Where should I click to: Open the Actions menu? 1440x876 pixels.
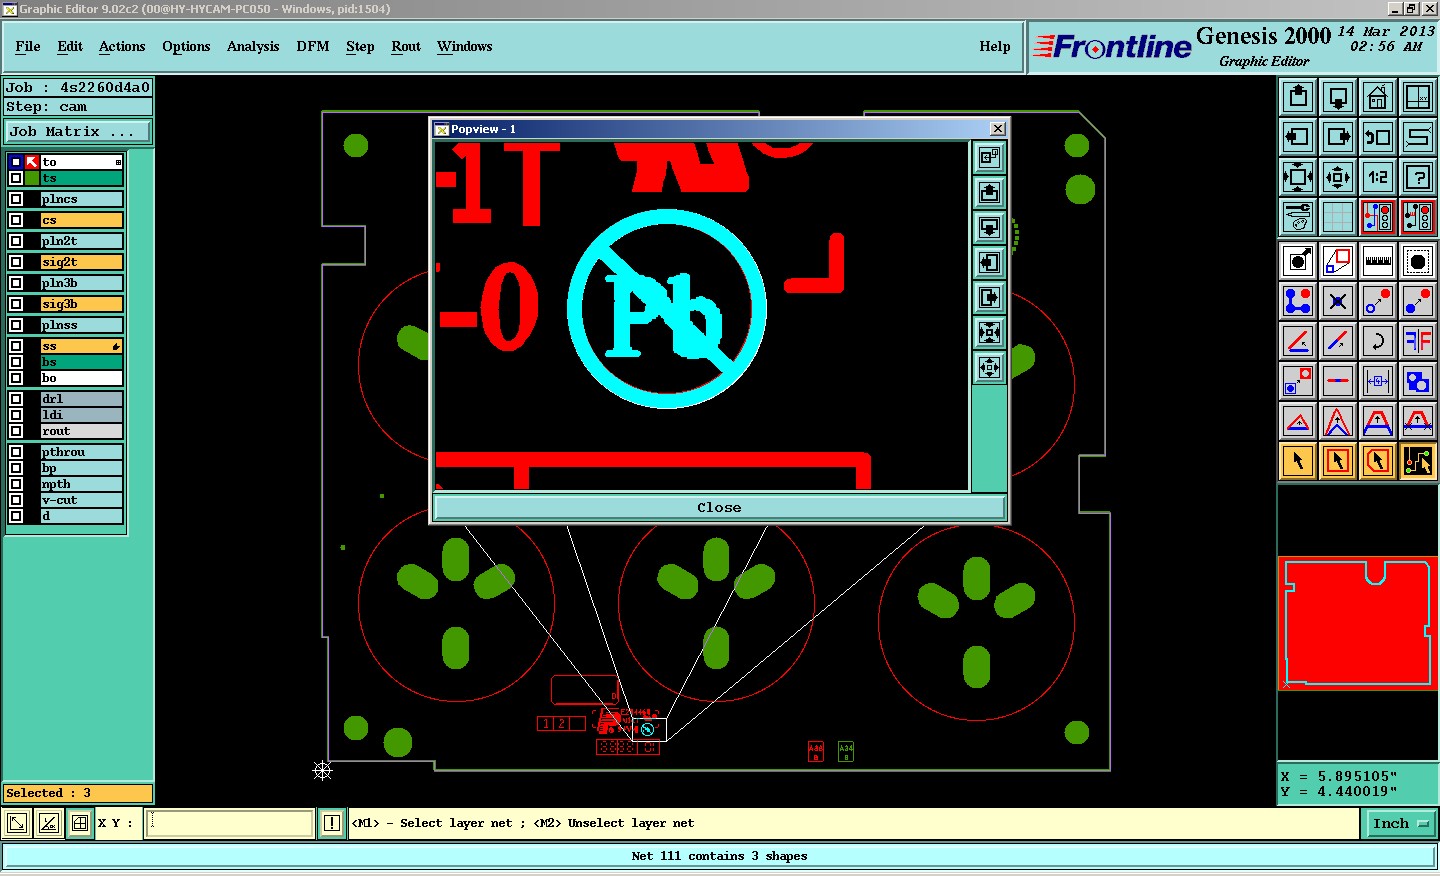pos(122,46)
